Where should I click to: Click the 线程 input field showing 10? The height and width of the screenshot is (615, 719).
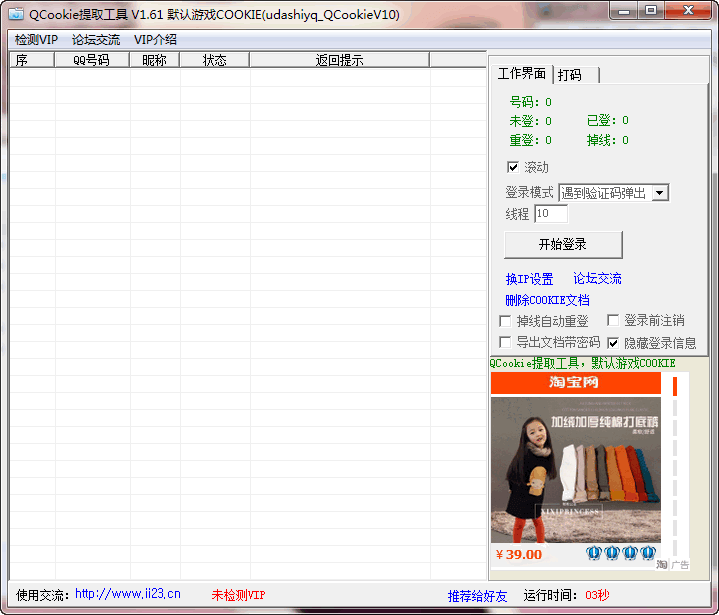point(551,214)
